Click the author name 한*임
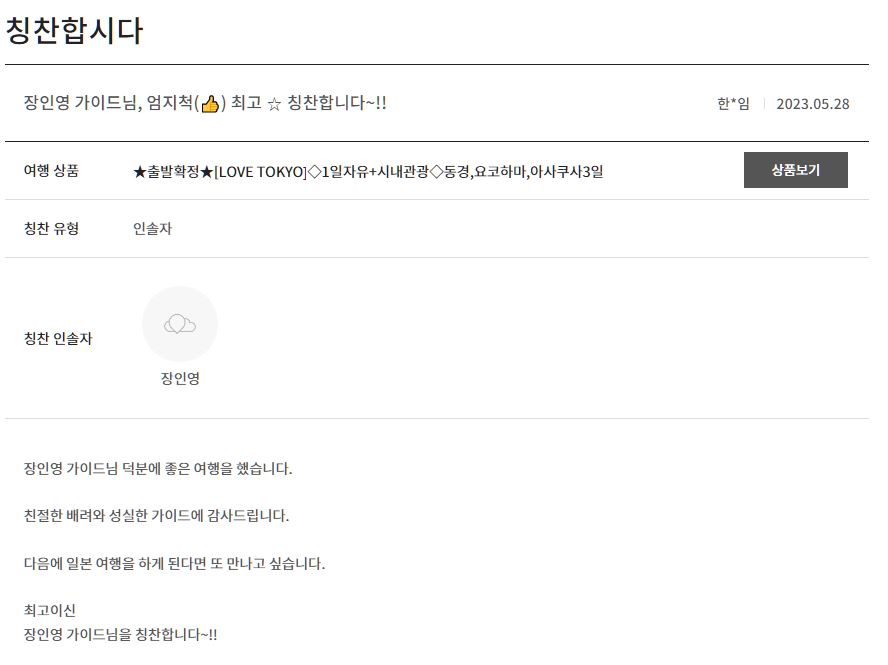The width and height of the screenshot is (888, 665). point(733,104)
